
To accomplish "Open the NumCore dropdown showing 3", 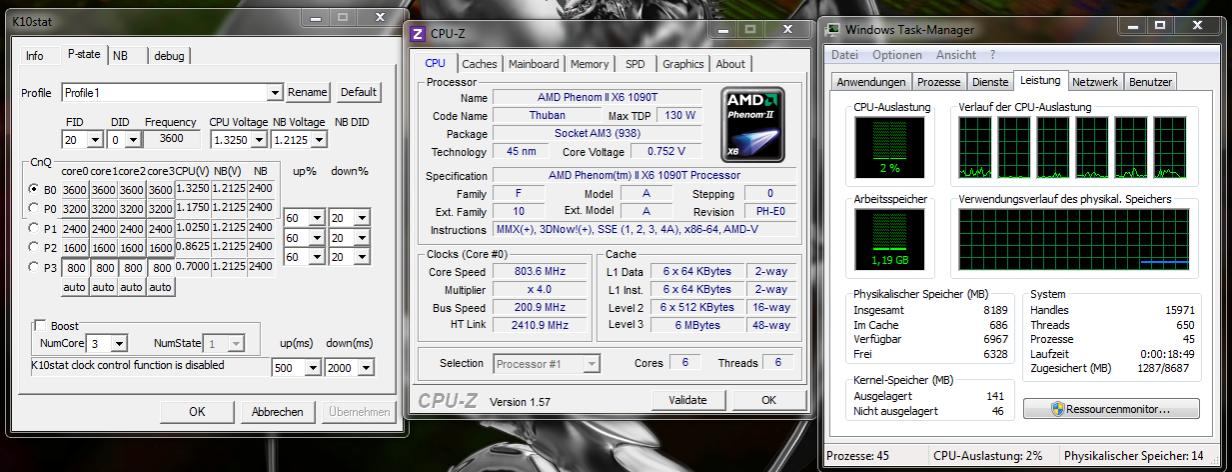I will point(107,343).
